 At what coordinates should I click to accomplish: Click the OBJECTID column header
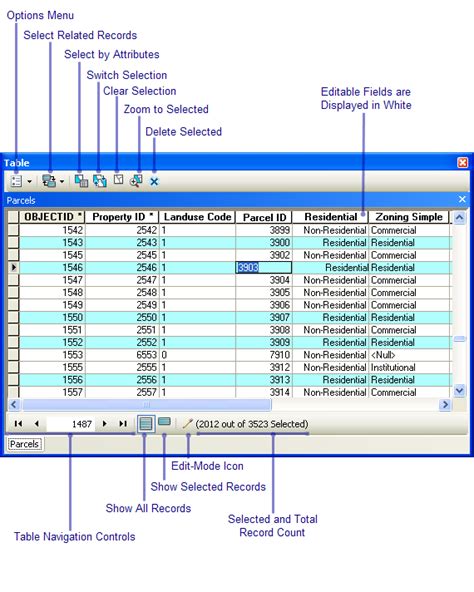[52, 217]
